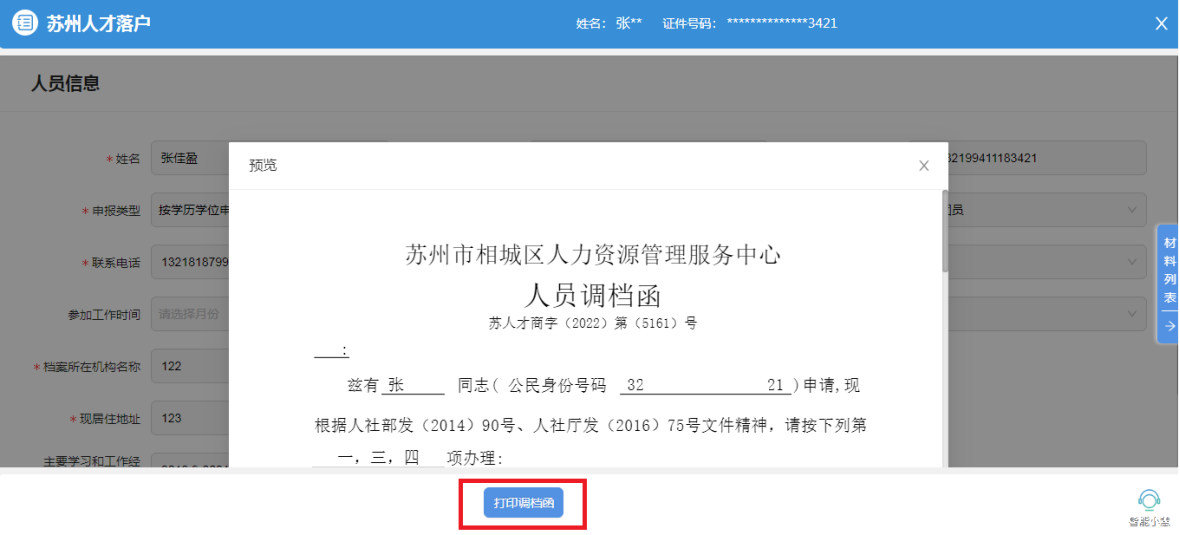Close the 苏州人才落户 window with the X
Screen dimensions: 1180x535
coord(1161,23)
